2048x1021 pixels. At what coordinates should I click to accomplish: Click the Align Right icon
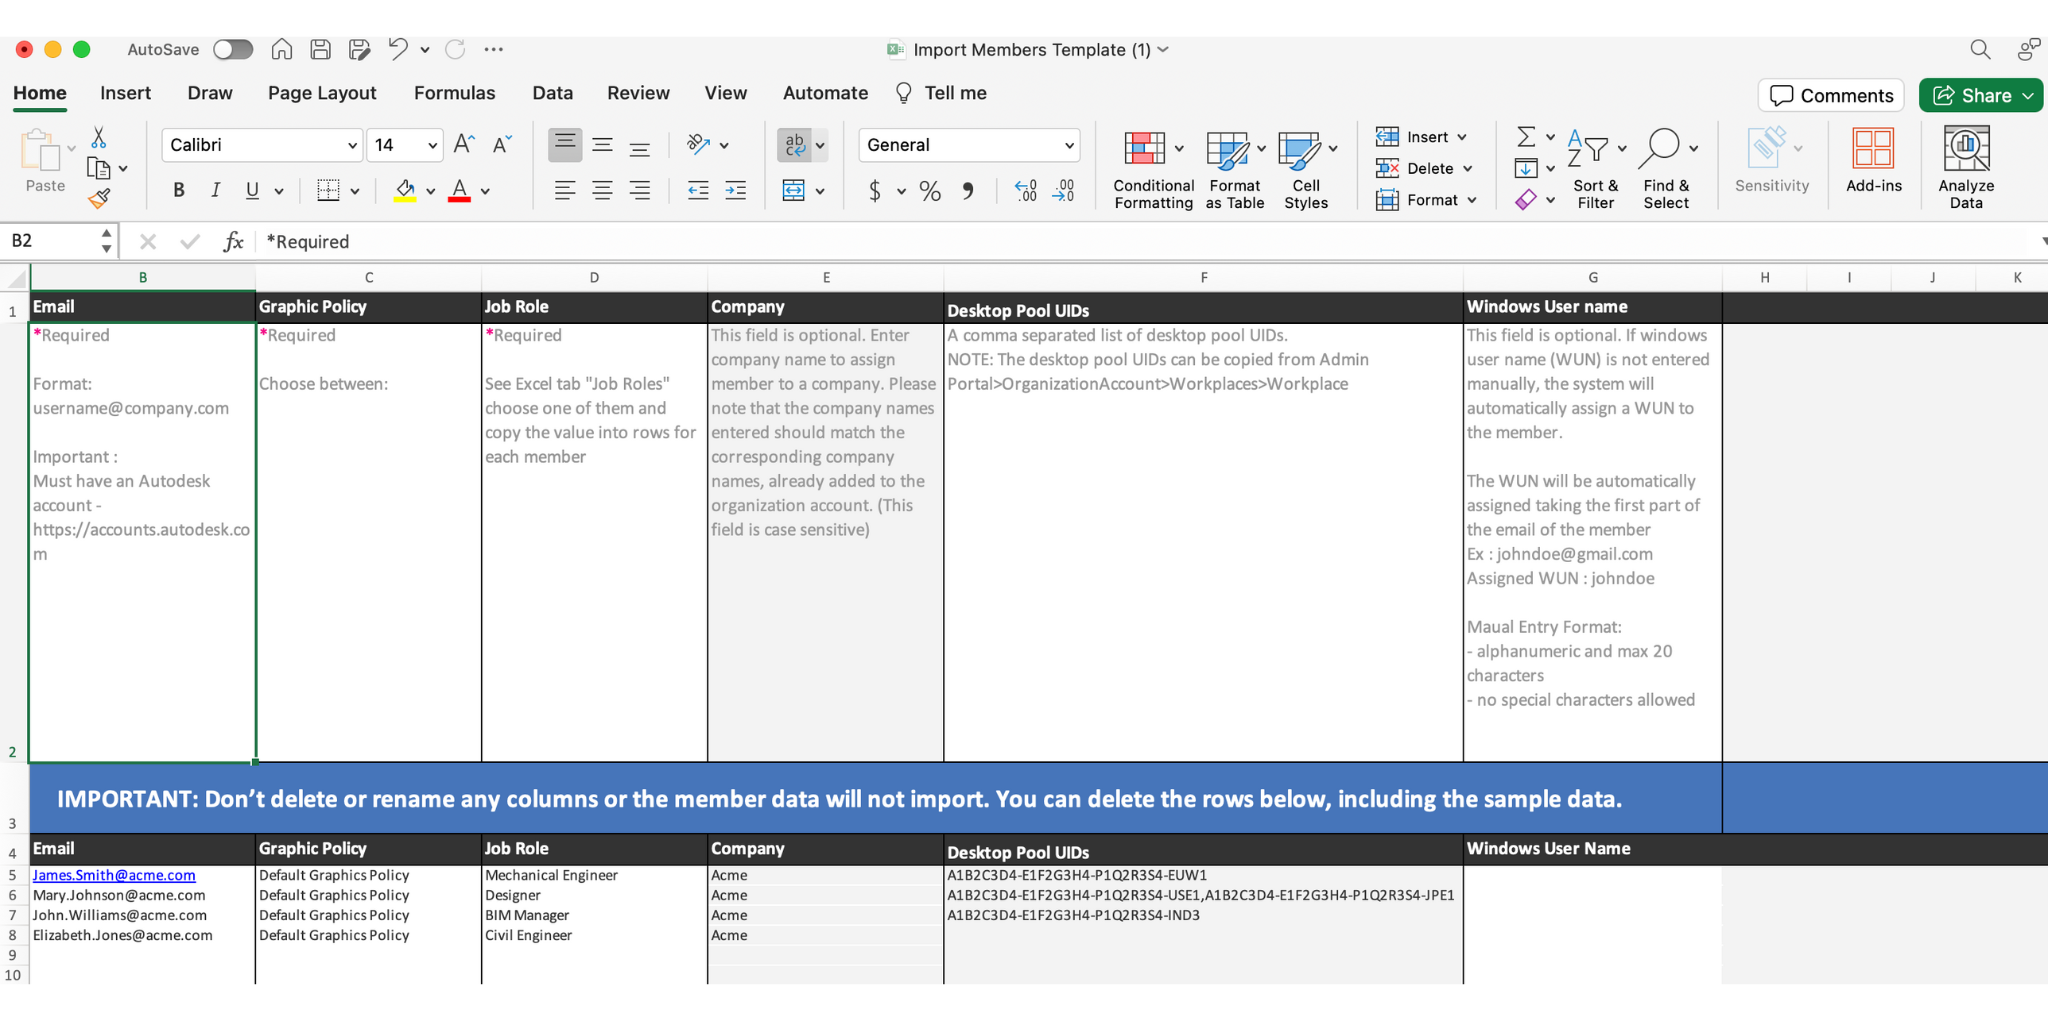(640, 190)
